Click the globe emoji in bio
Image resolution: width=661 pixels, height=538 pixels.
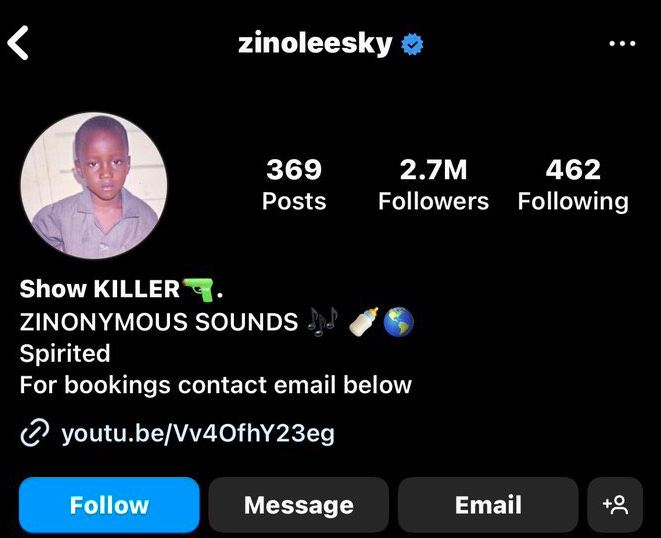coord(398,321)
